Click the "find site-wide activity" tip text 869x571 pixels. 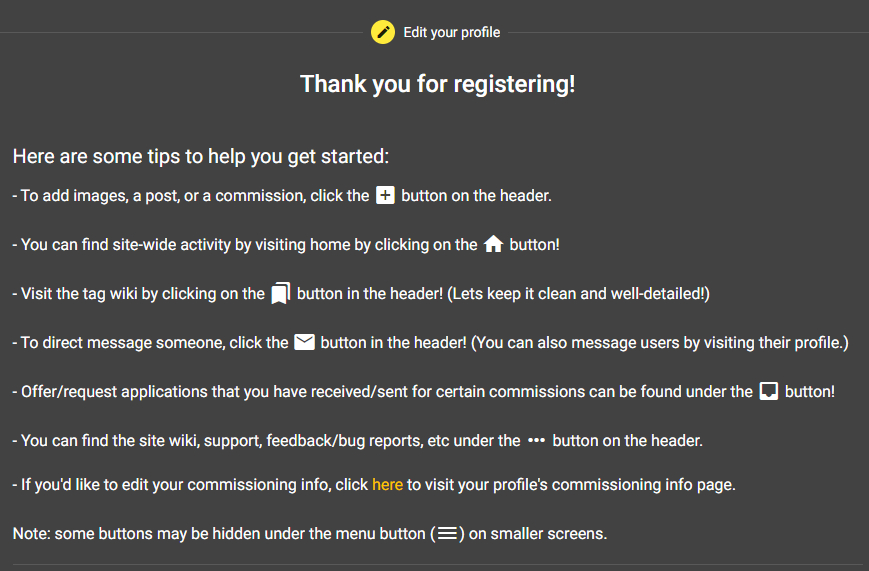click(x=200, y=245)
